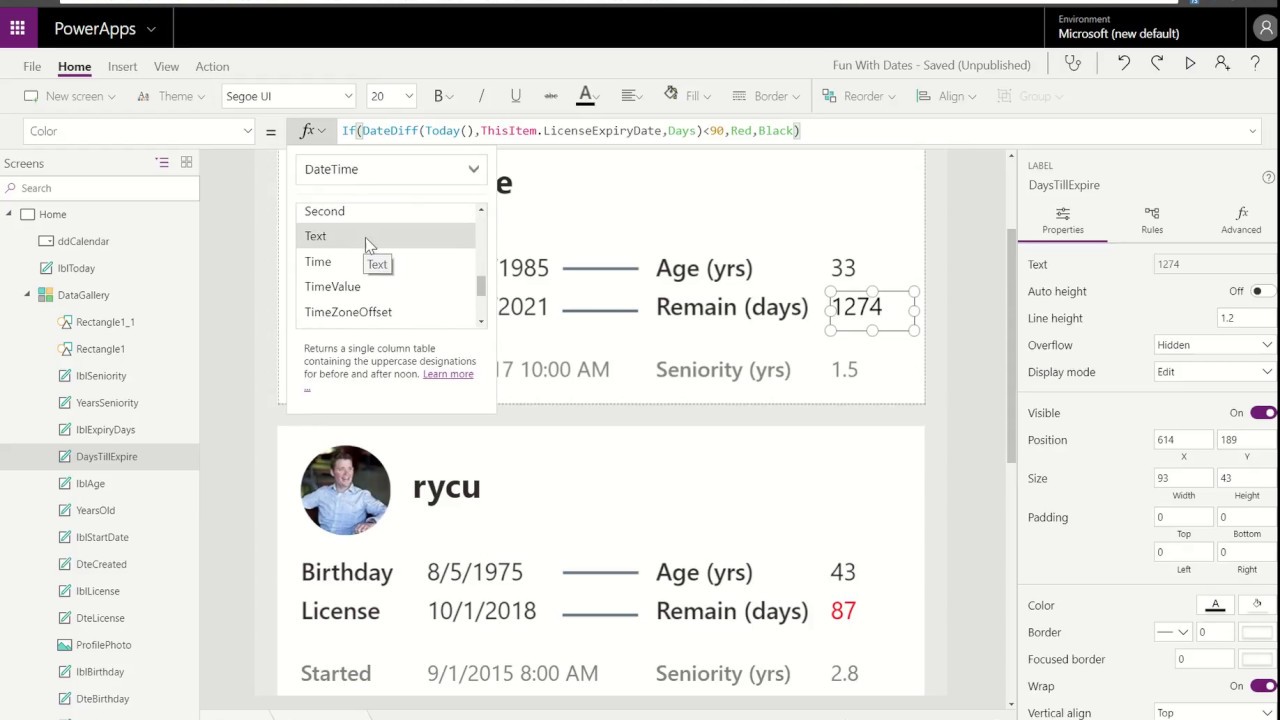Image resolution: width=1280 pixels, height=720 pixels.
Task: Open the Insert menu tab
Action: coord(122,67)
